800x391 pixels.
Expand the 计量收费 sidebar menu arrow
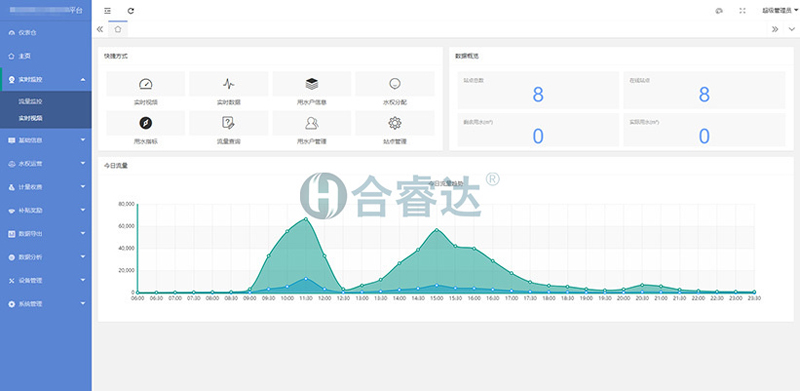[x=83, y=187]
